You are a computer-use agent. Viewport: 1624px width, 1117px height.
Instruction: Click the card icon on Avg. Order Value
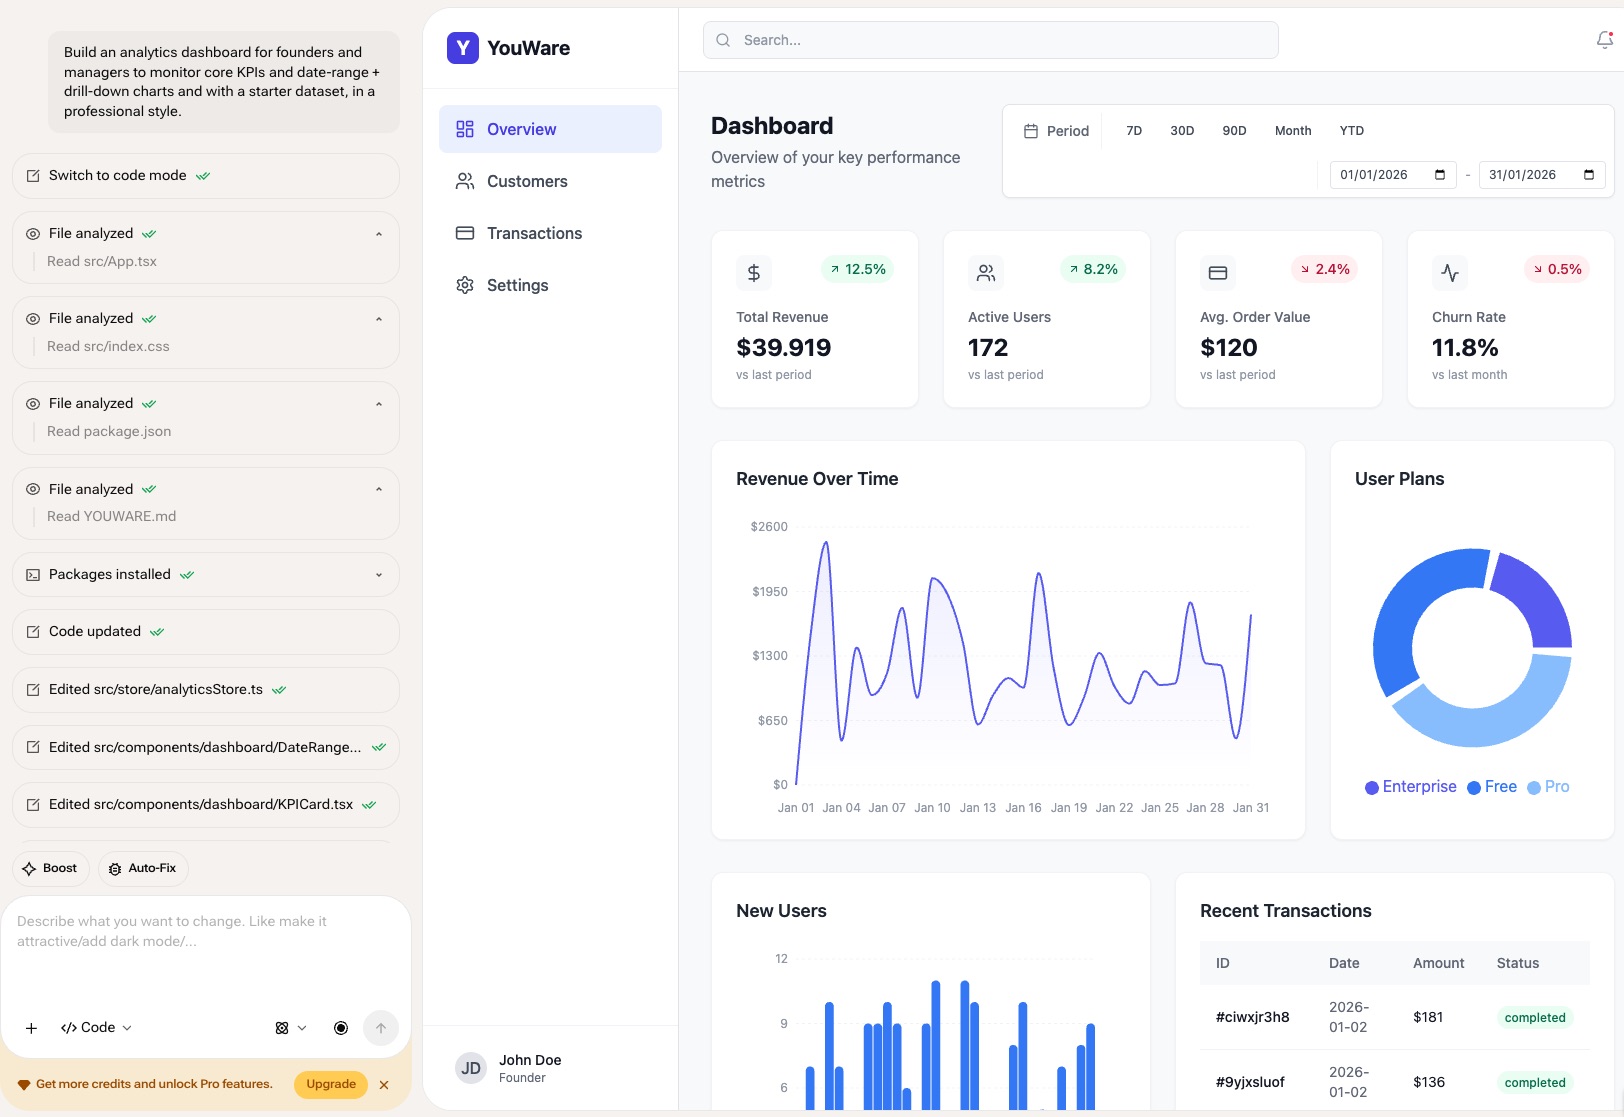[x=1218, y=273]
